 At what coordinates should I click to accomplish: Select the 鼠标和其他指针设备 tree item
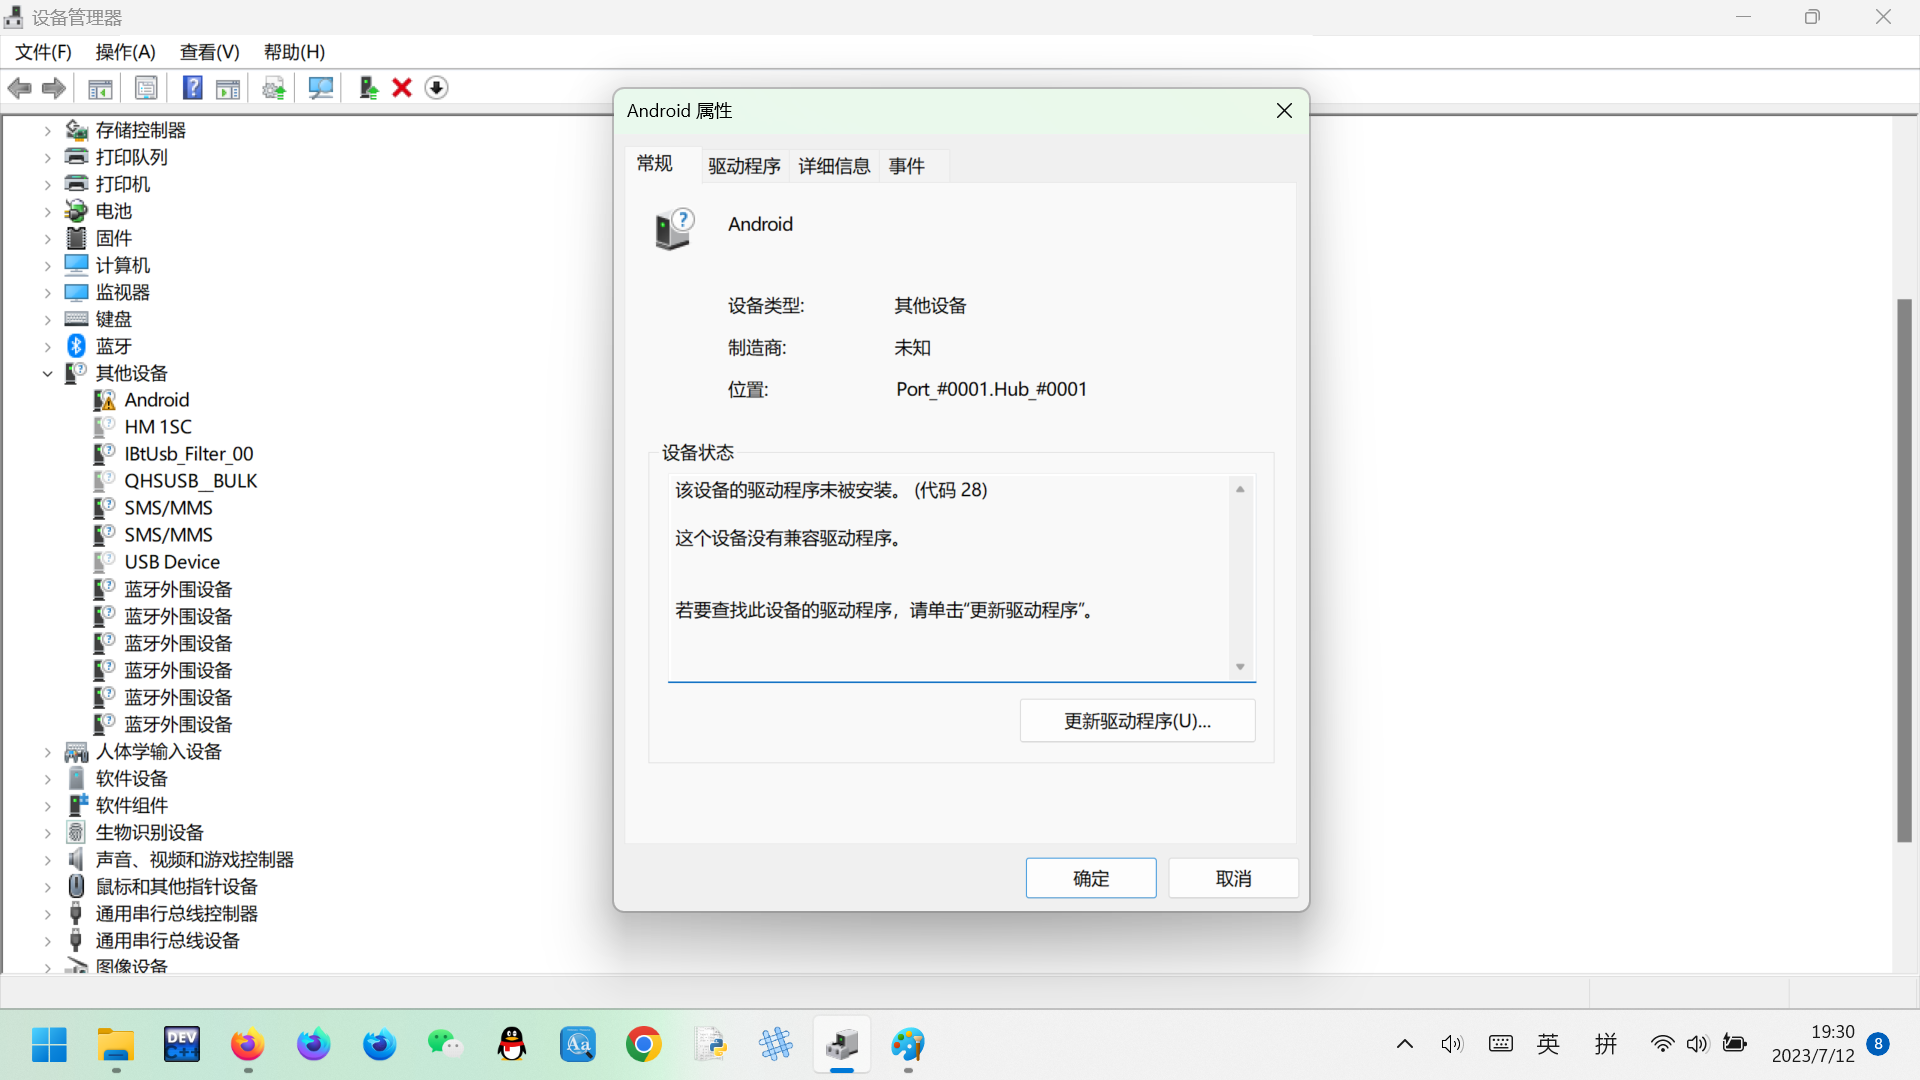coord(177,886)
